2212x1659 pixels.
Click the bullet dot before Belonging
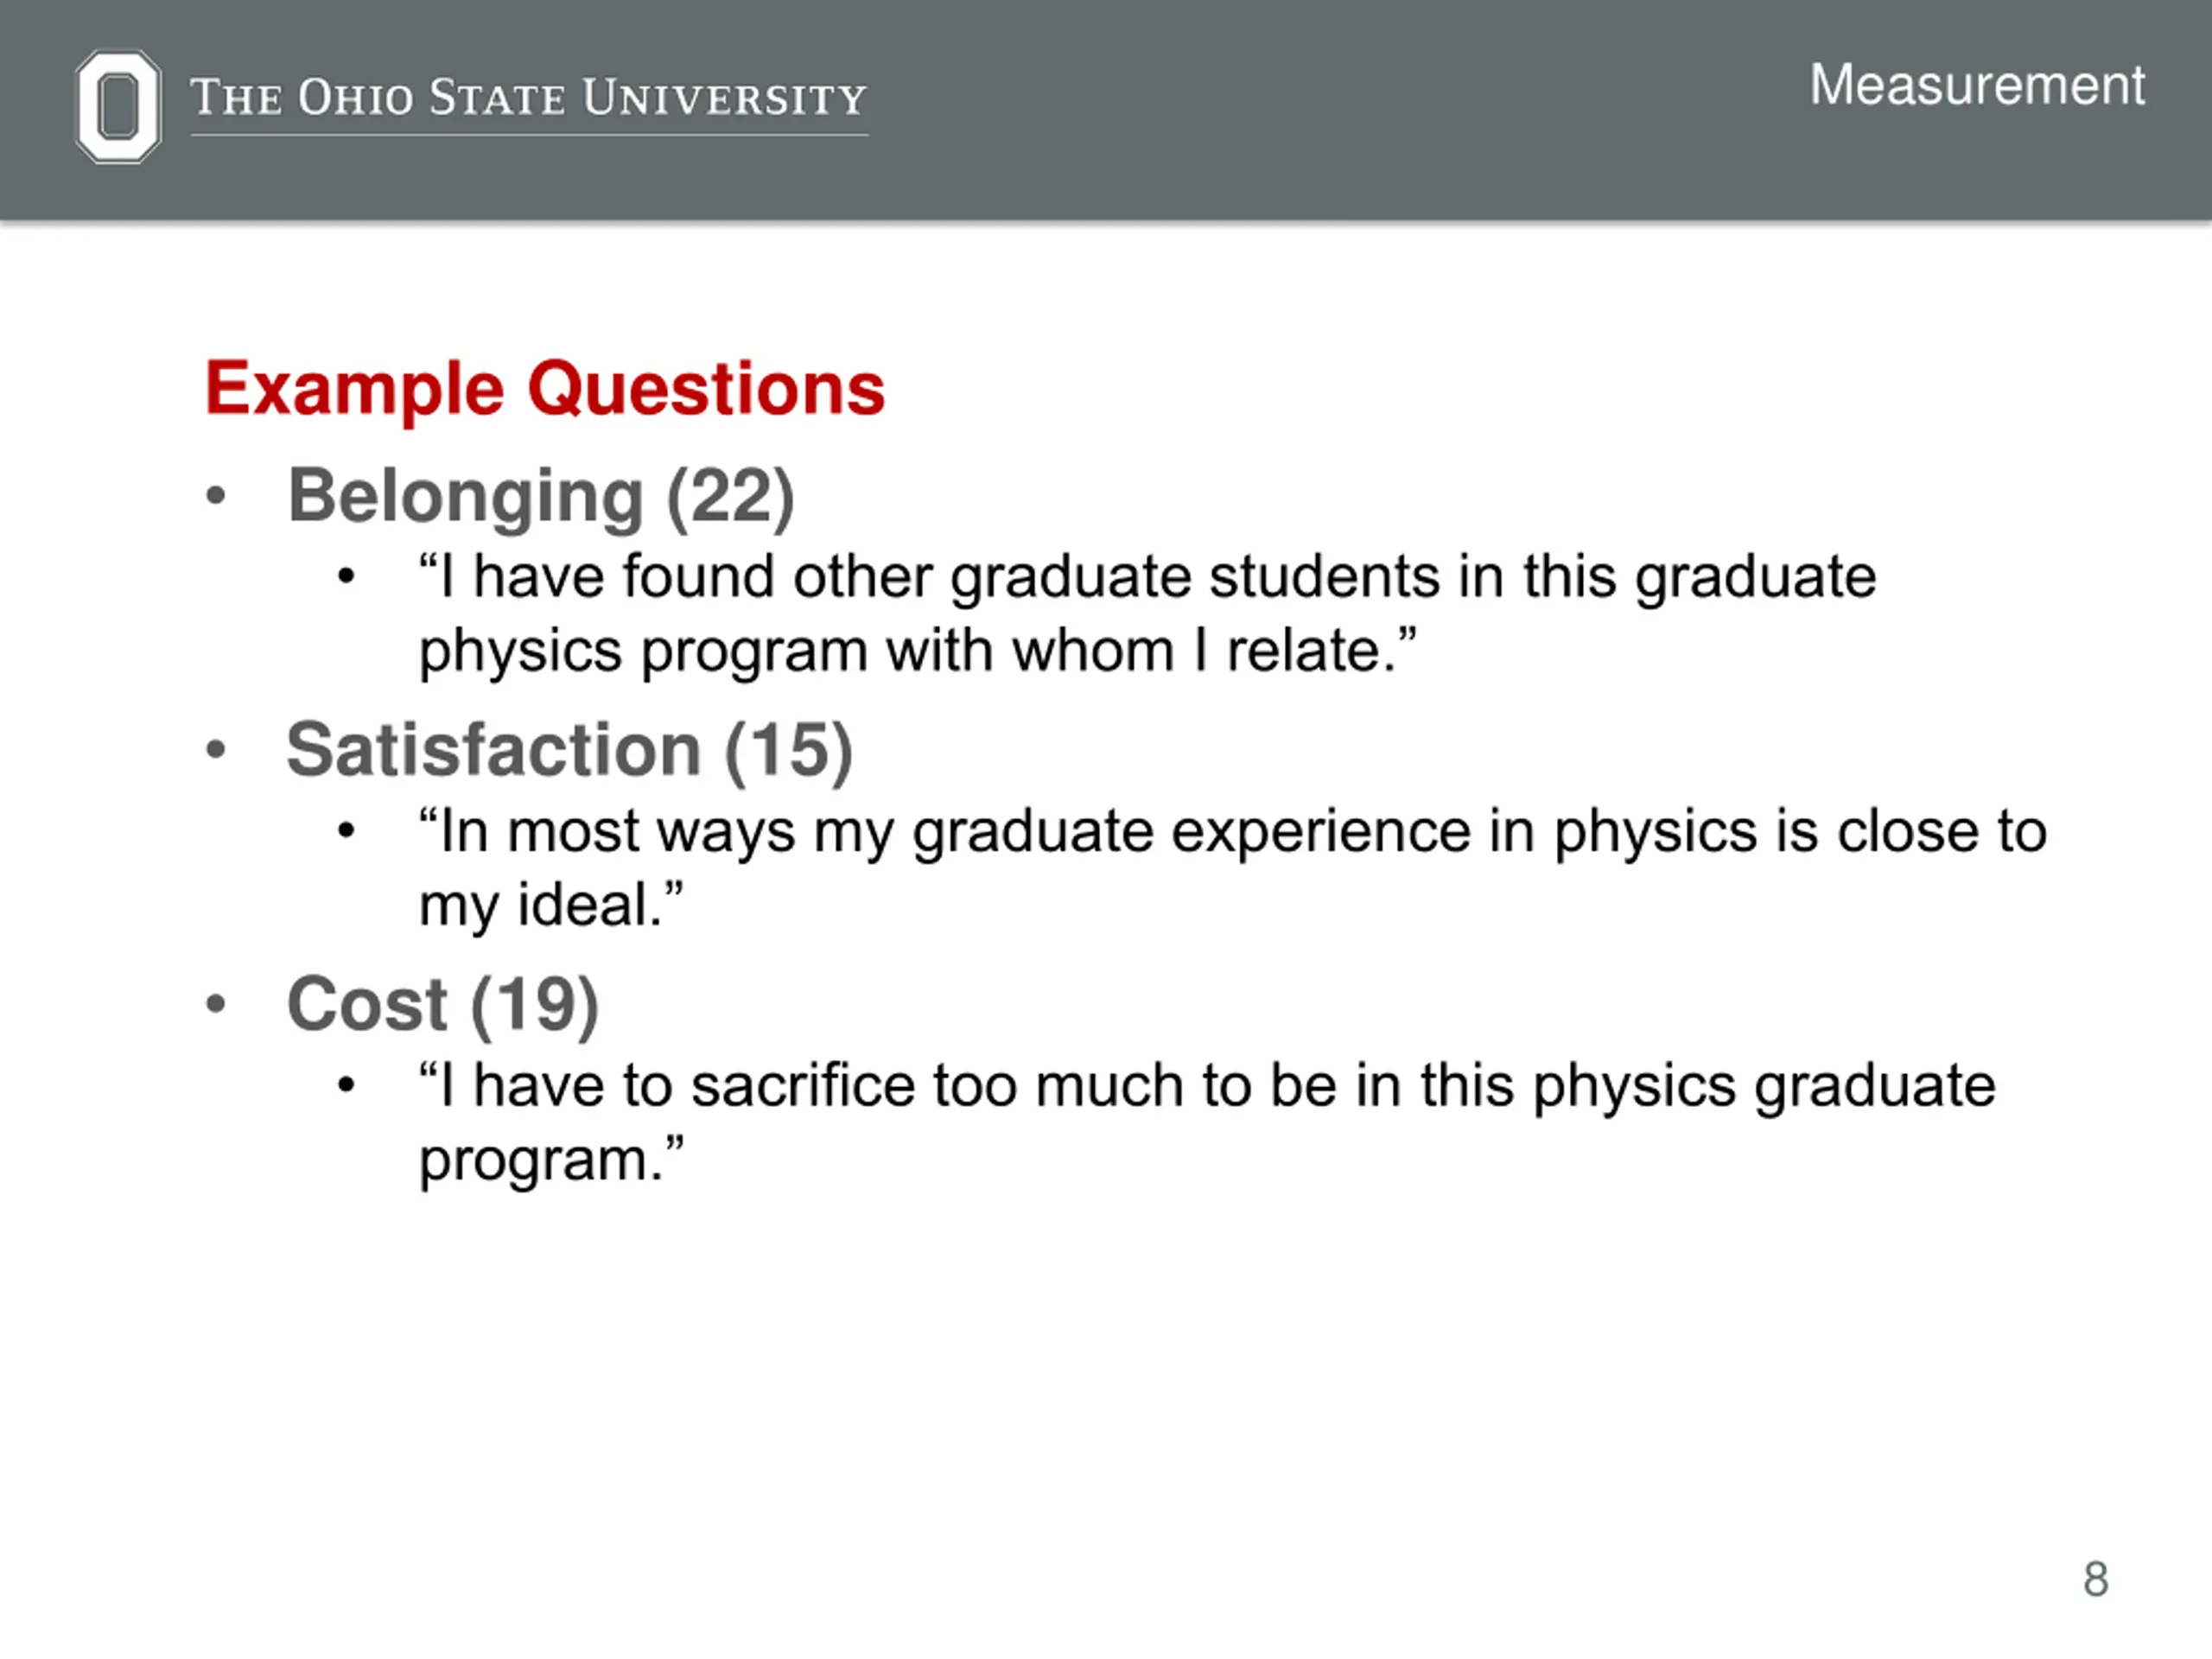coord(215,495)
